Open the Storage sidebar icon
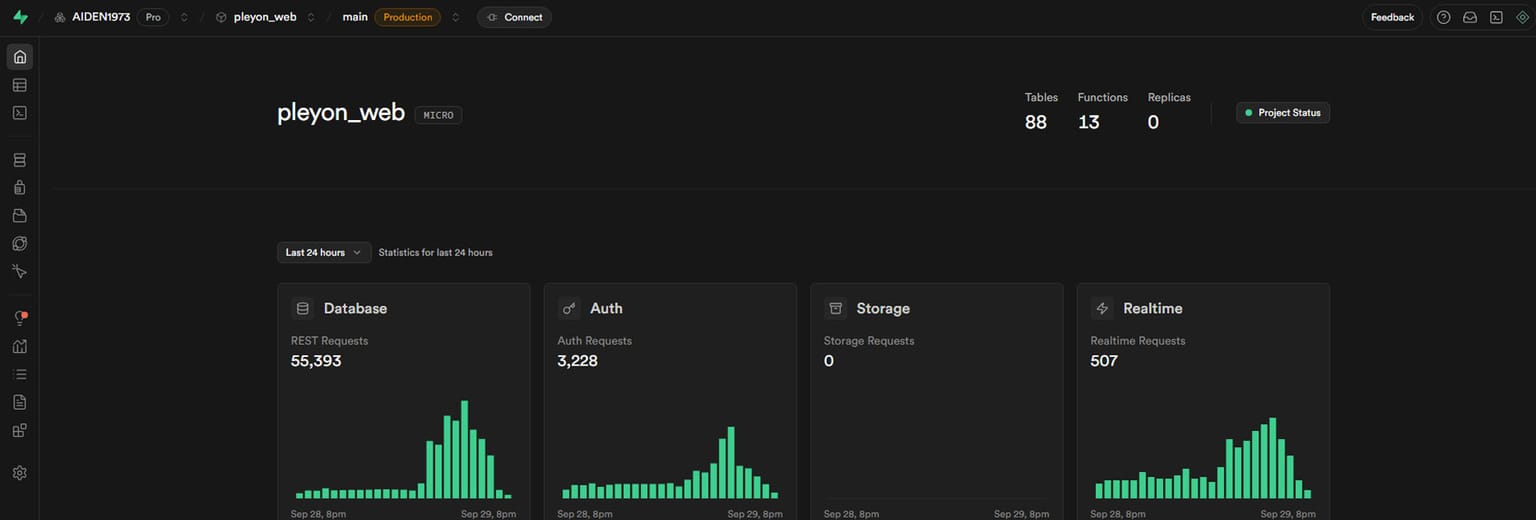Image resolution: width=1536 pixels, height=520 pixels. pyautogui.click(x=19, y=215)
